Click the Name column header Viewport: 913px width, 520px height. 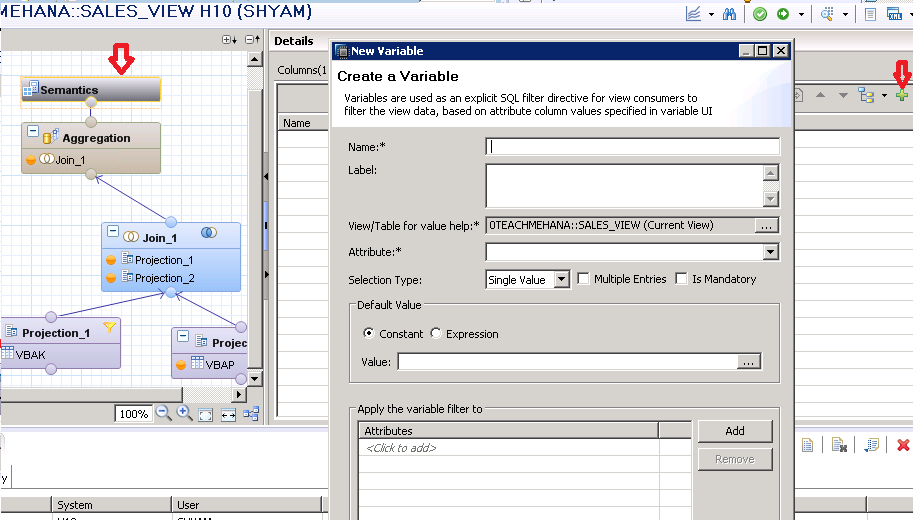point(304,123)
